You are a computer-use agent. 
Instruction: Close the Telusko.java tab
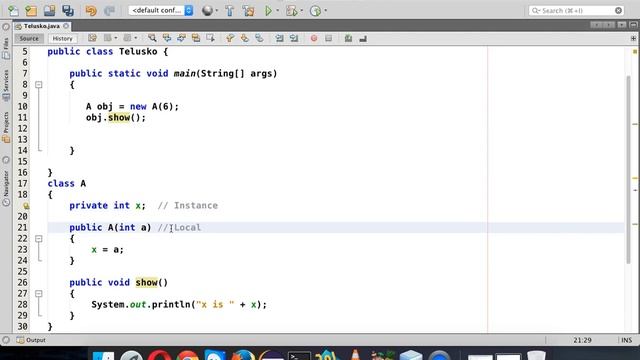point(66,26)
